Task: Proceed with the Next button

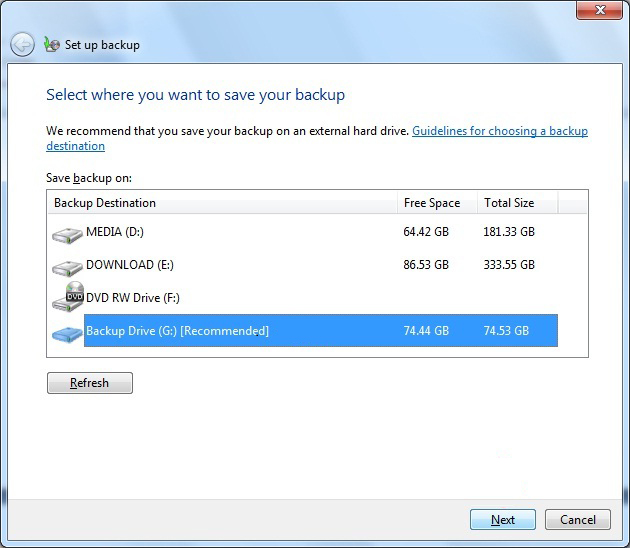Action: [503, 520]
